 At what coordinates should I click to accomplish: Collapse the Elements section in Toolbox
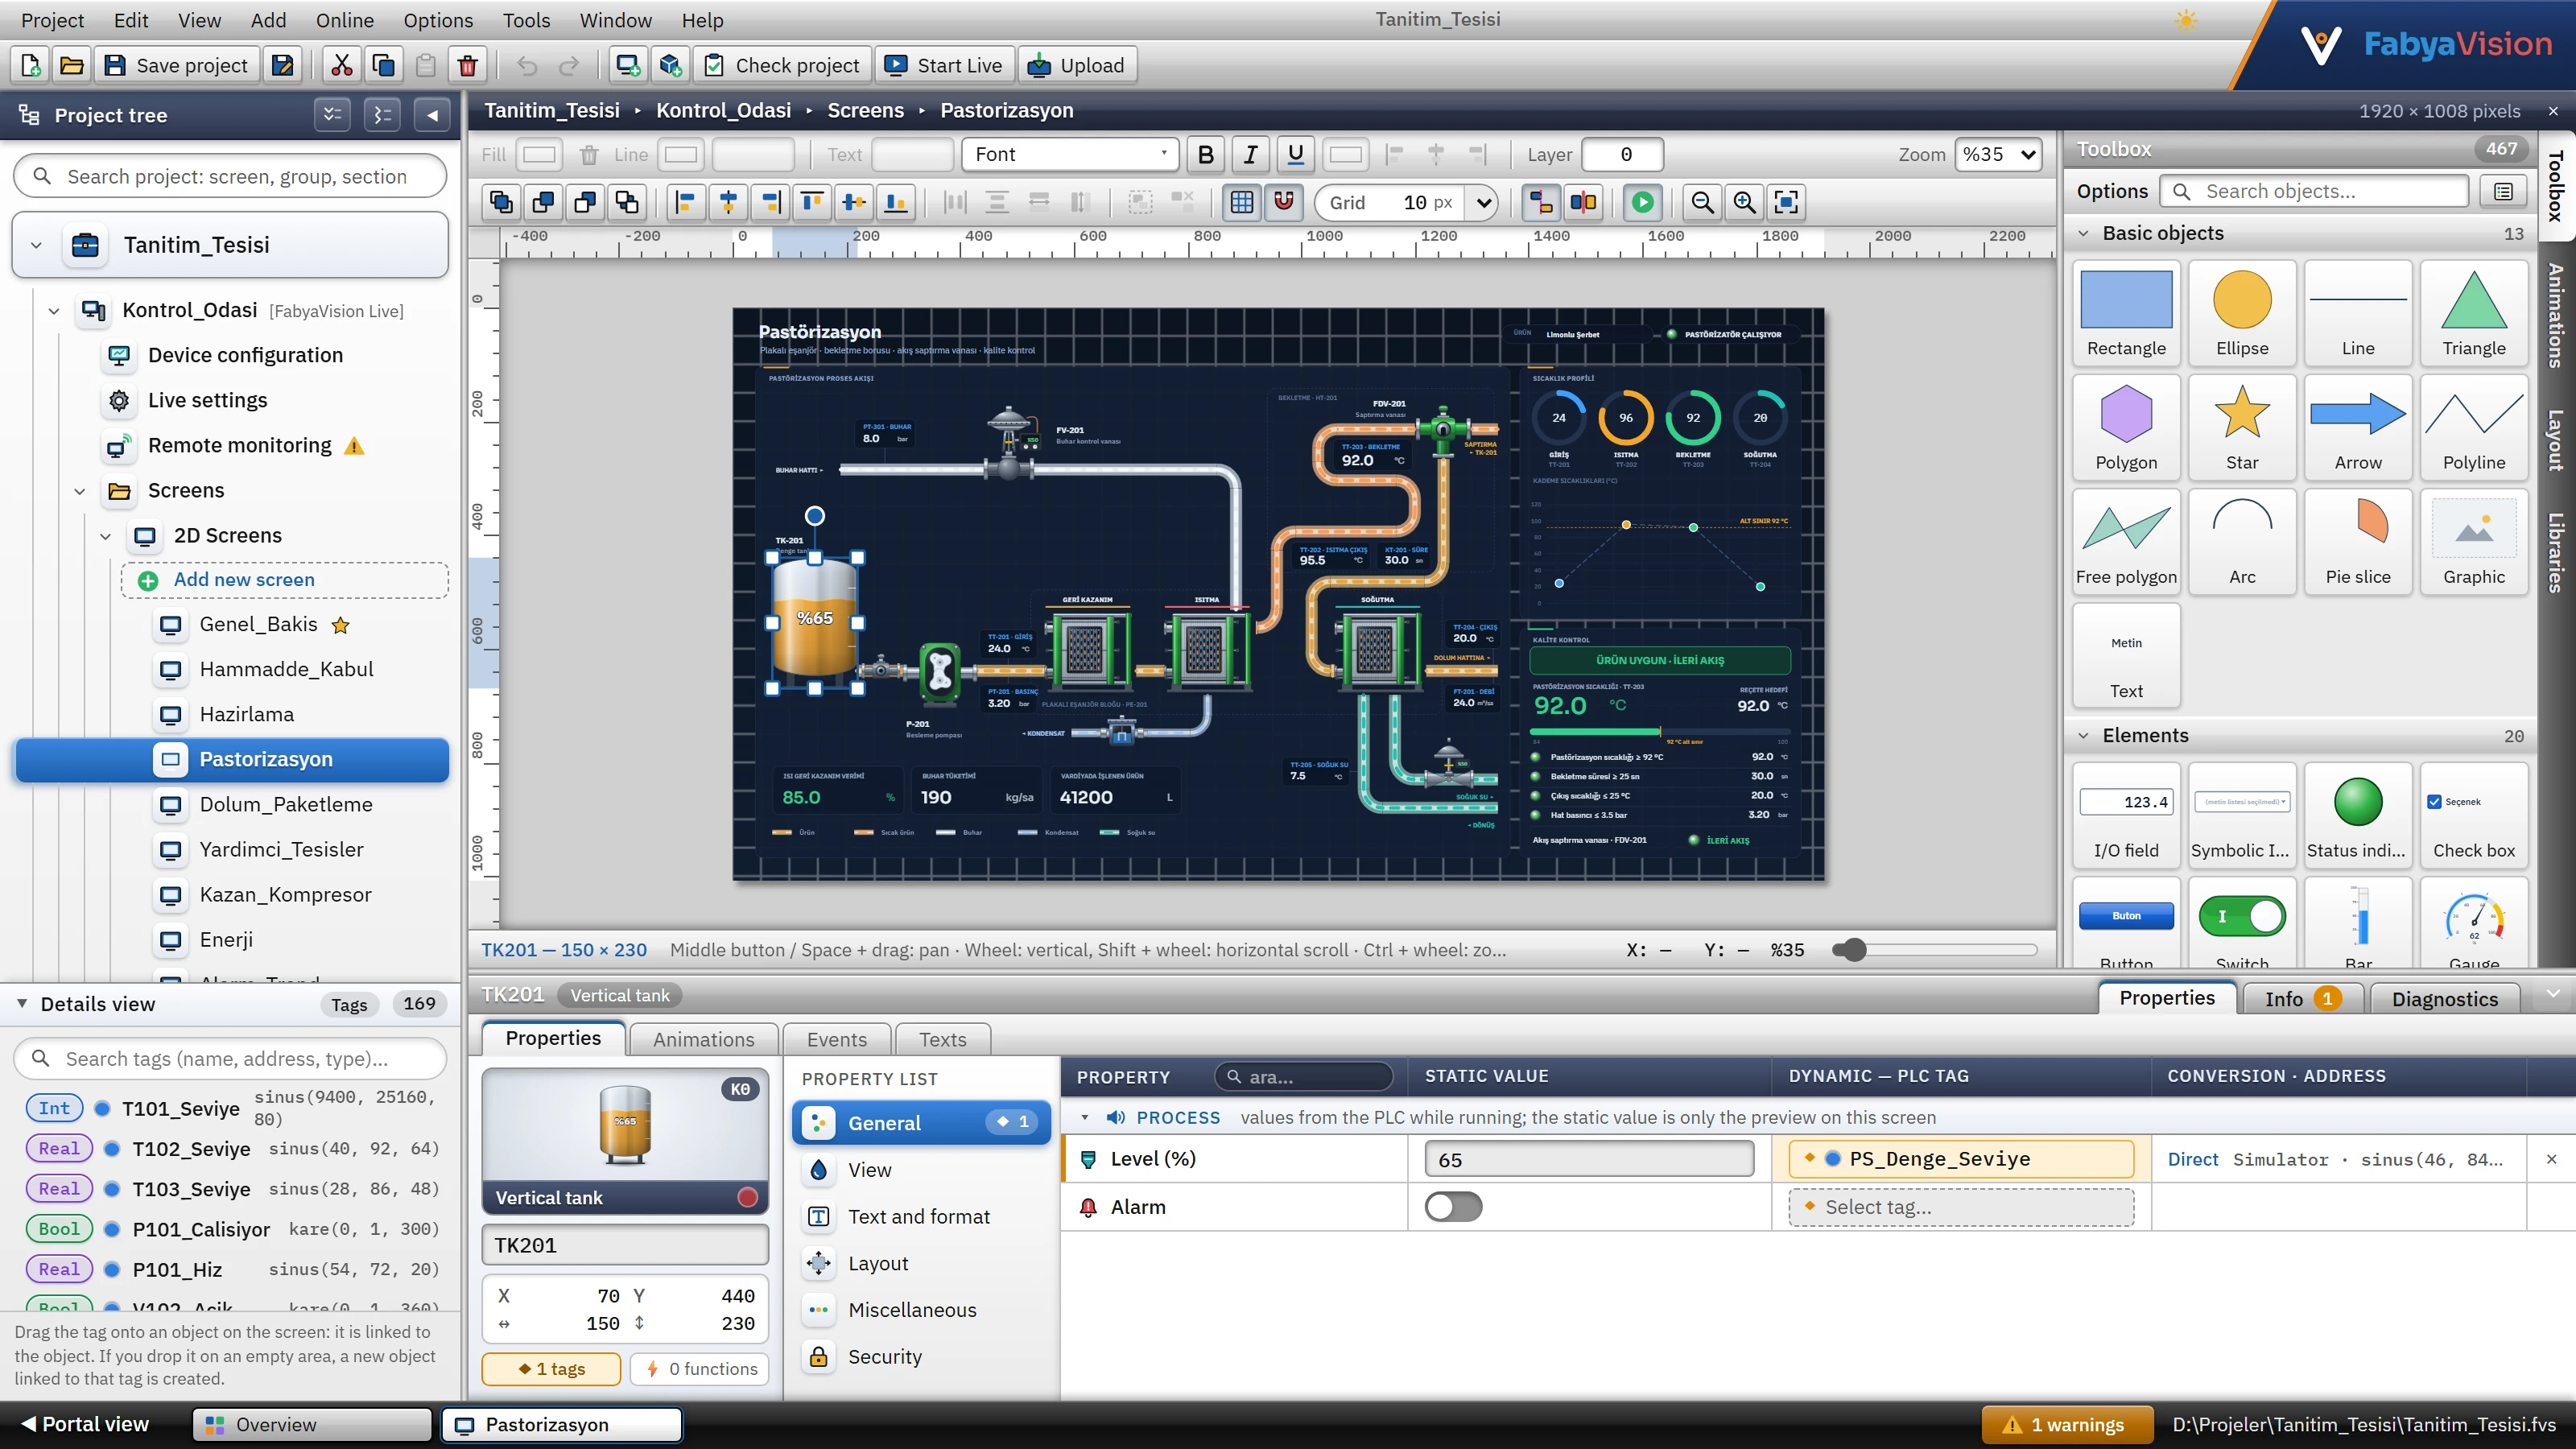2084,735
